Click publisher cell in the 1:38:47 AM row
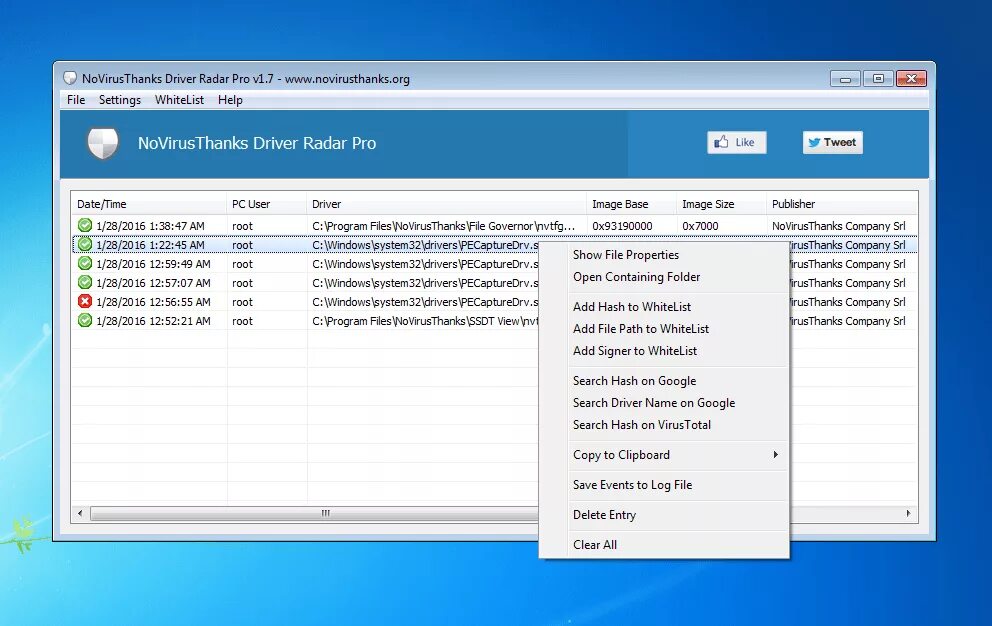Viewport: 992px width, 626px height. pos(838,226)
